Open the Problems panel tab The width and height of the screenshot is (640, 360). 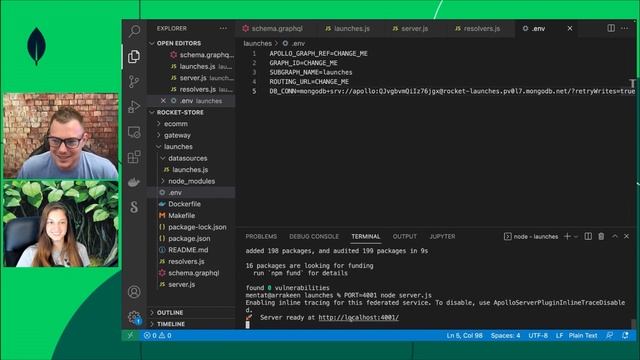pyautogui.click(x=261, y=236)
